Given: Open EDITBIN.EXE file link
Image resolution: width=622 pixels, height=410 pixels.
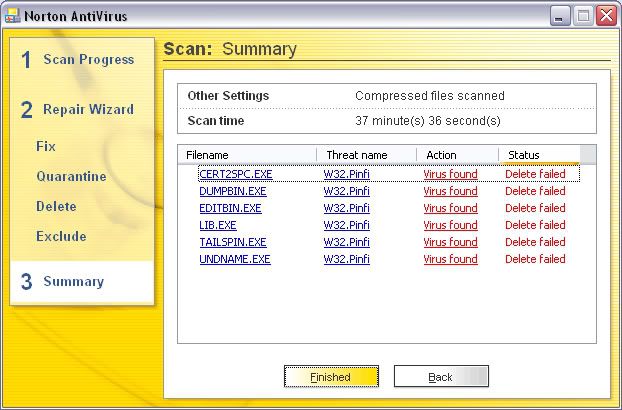Looking at the screenshot, I should [x=230, y=208].
